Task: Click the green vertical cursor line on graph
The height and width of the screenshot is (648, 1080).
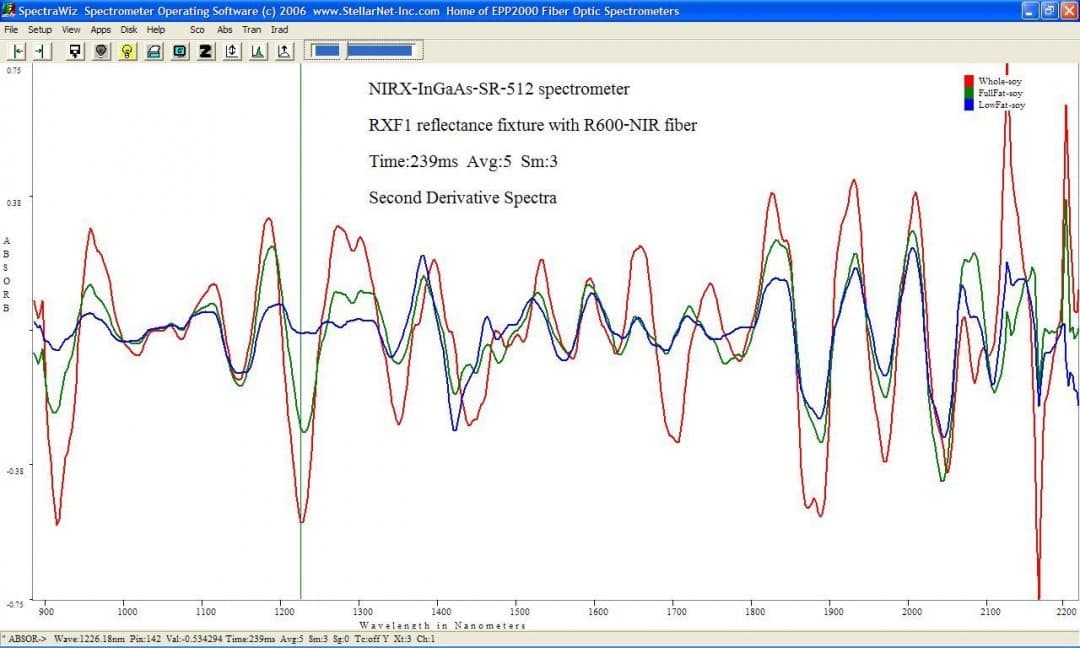Action: coord(301,300)
